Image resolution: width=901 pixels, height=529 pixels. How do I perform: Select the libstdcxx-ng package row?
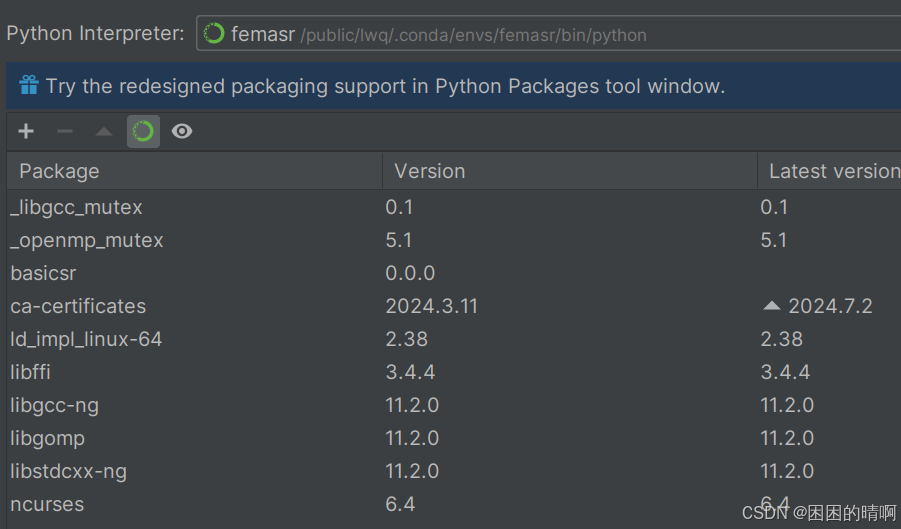(68, 471)
